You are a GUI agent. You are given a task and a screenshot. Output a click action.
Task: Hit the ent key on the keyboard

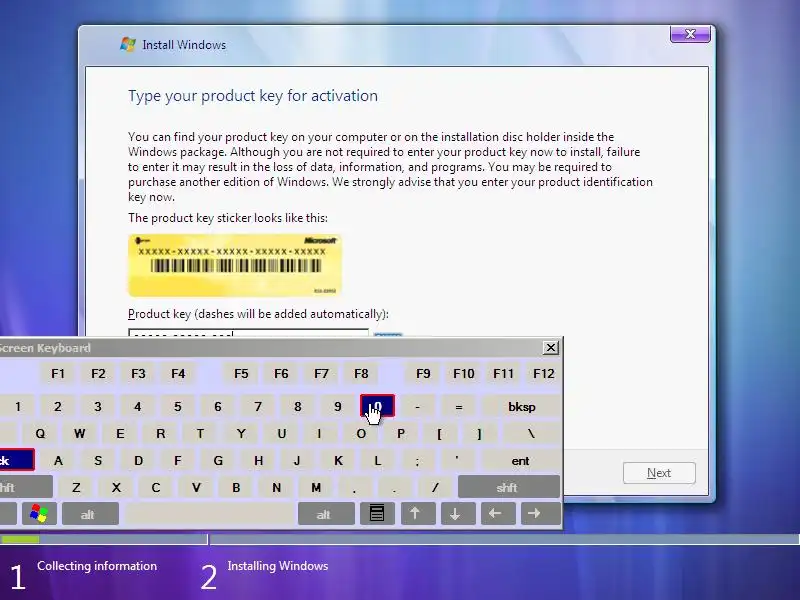point(520,461)
